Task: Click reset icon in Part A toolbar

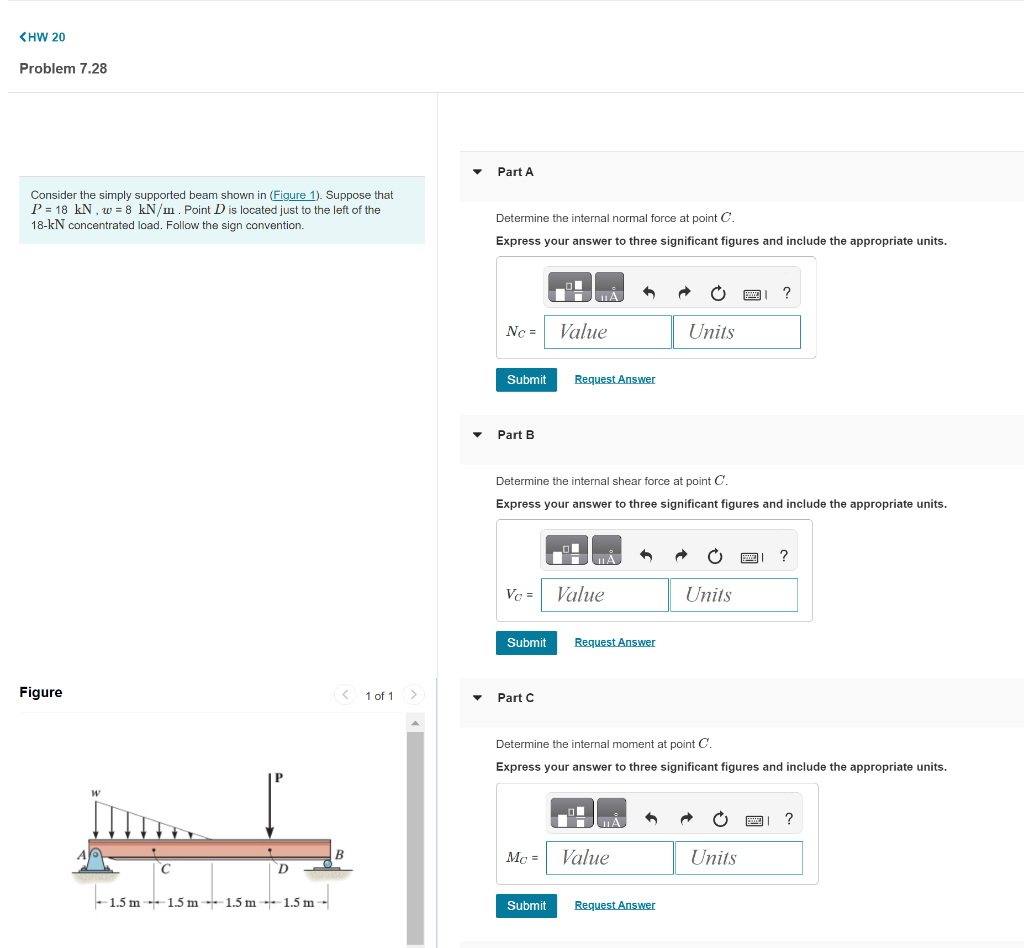Action: click(718, 293)
